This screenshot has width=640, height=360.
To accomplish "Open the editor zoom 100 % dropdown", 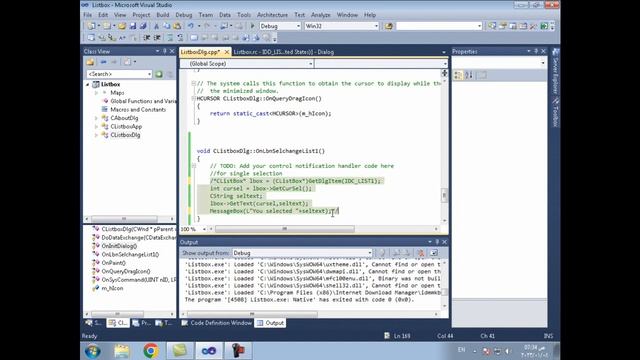I will [x=204, y=229].
